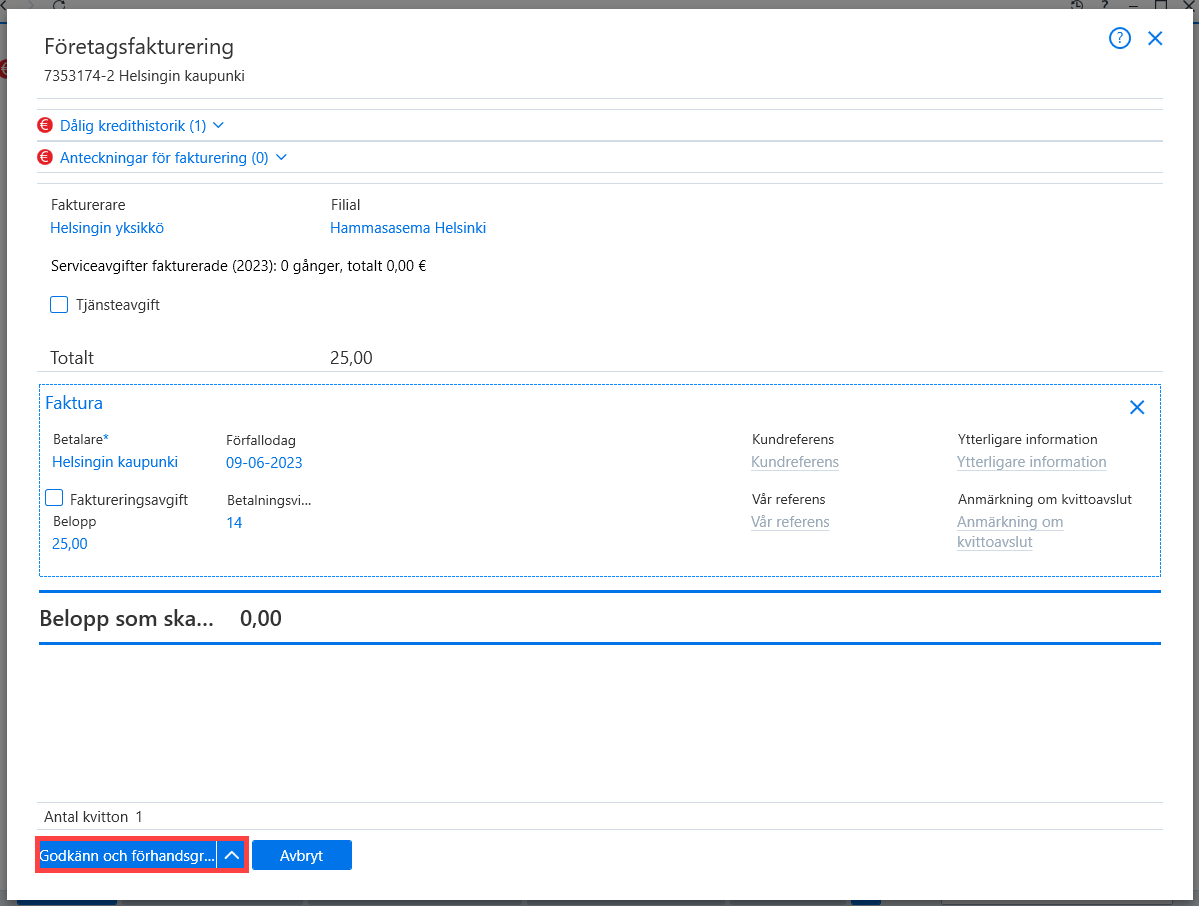
Task: Select Filial Hammasasema Helsinki
Action: coord(408,228)
